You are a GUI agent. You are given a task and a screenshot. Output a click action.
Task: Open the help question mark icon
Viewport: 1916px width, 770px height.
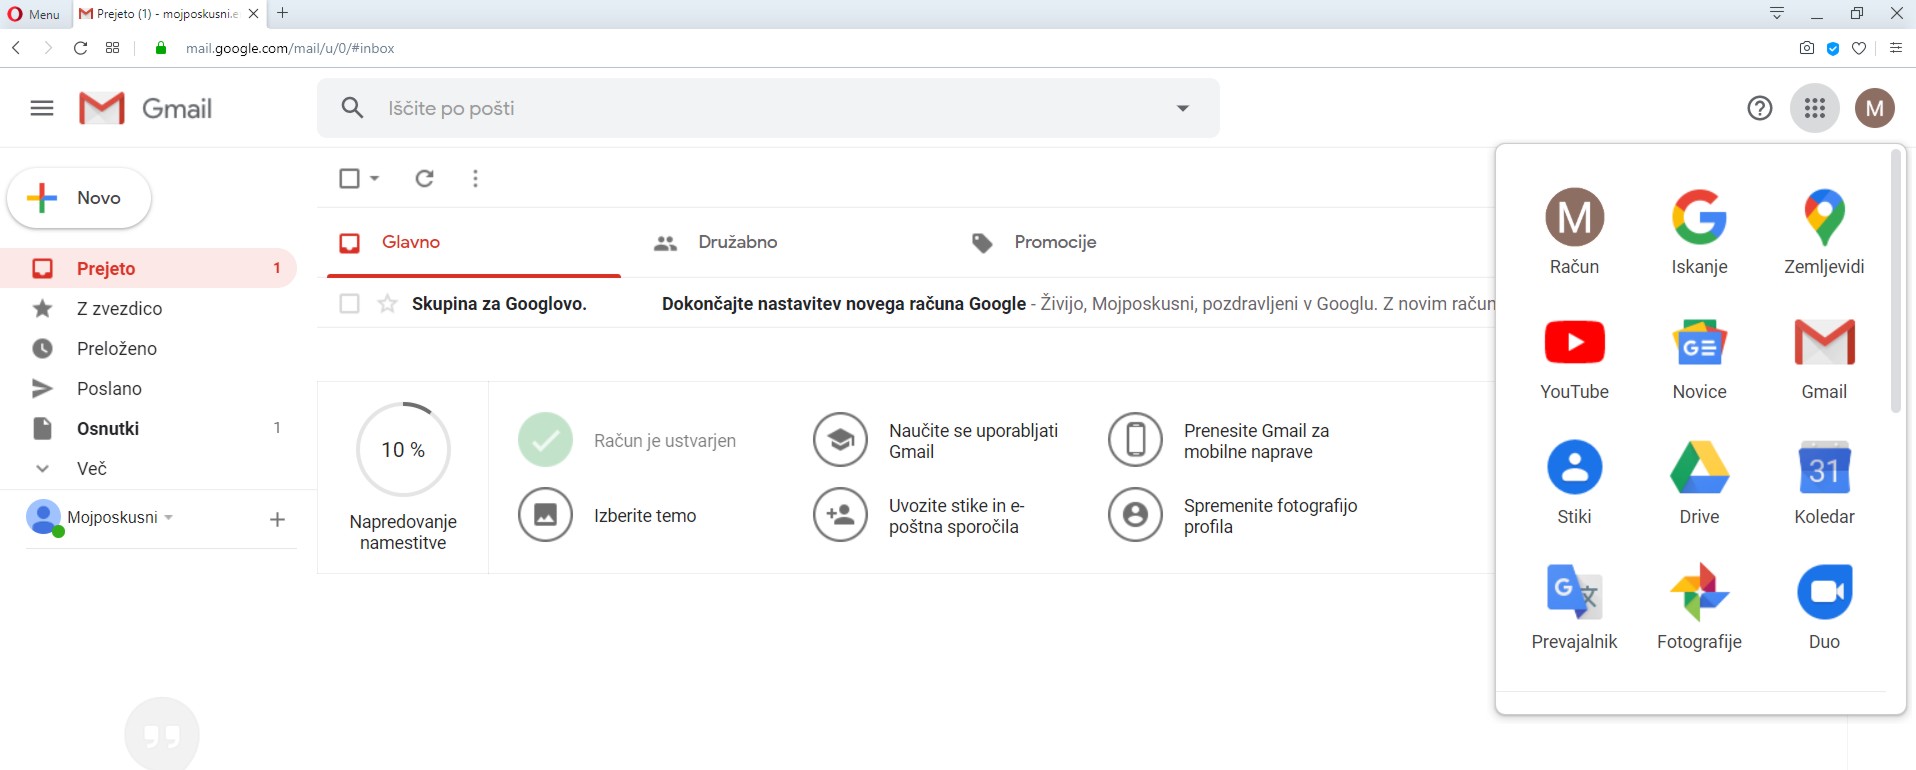coord(1759,108)
